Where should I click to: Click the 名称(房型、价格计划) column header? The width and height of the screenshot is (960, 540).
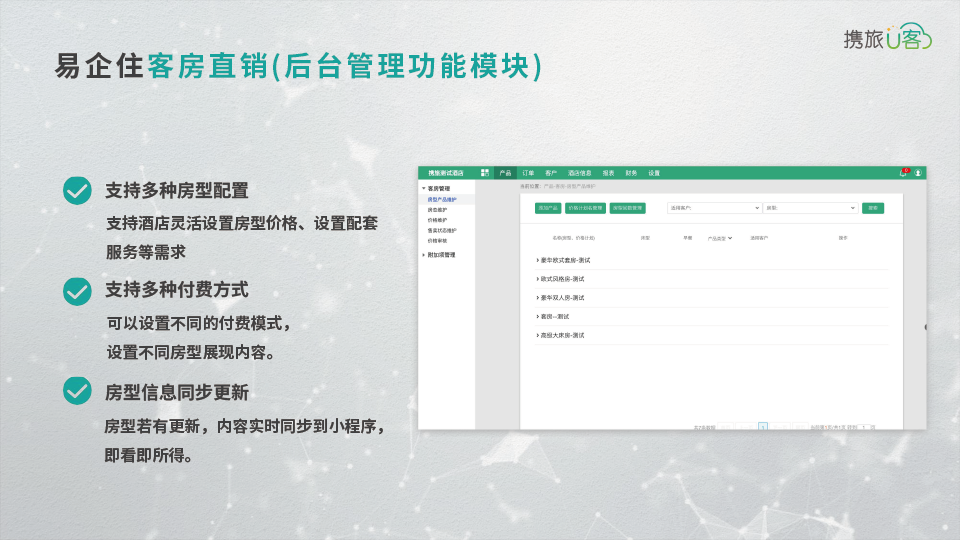tap(574, 238)
